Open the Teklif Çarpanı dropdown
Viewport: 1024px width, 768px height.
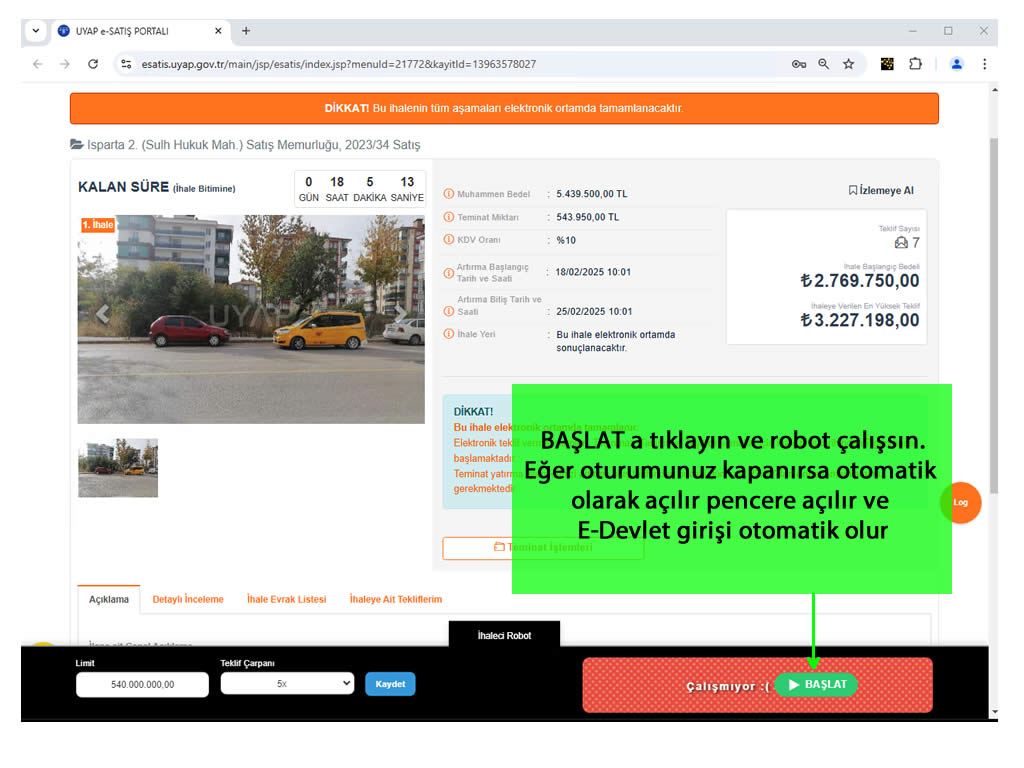pos(287,684)
